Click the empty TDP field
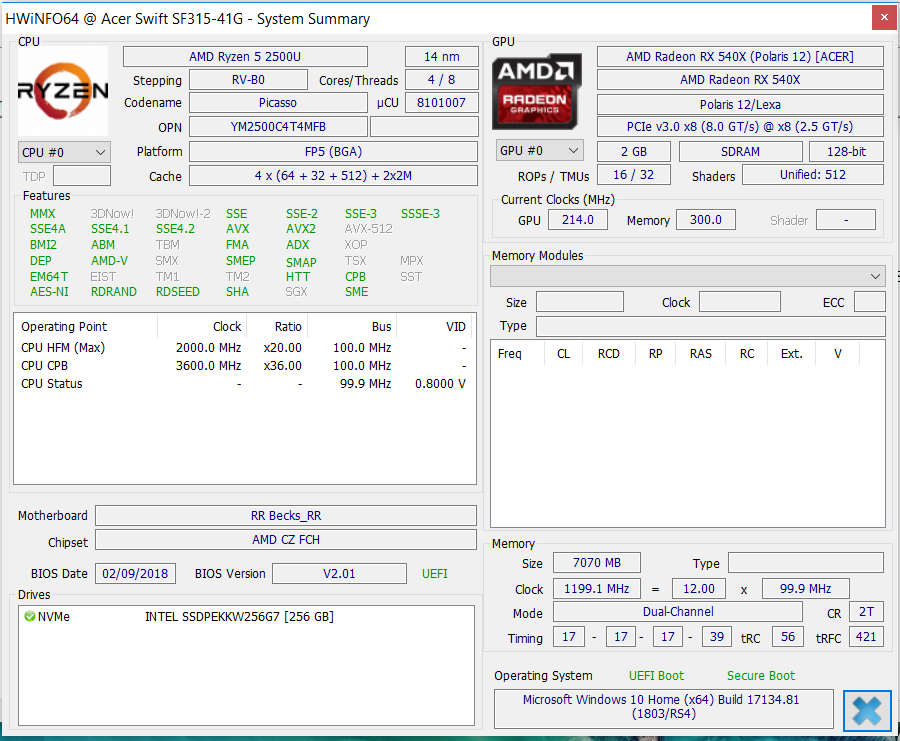900x741 pixels. (82, 176)
